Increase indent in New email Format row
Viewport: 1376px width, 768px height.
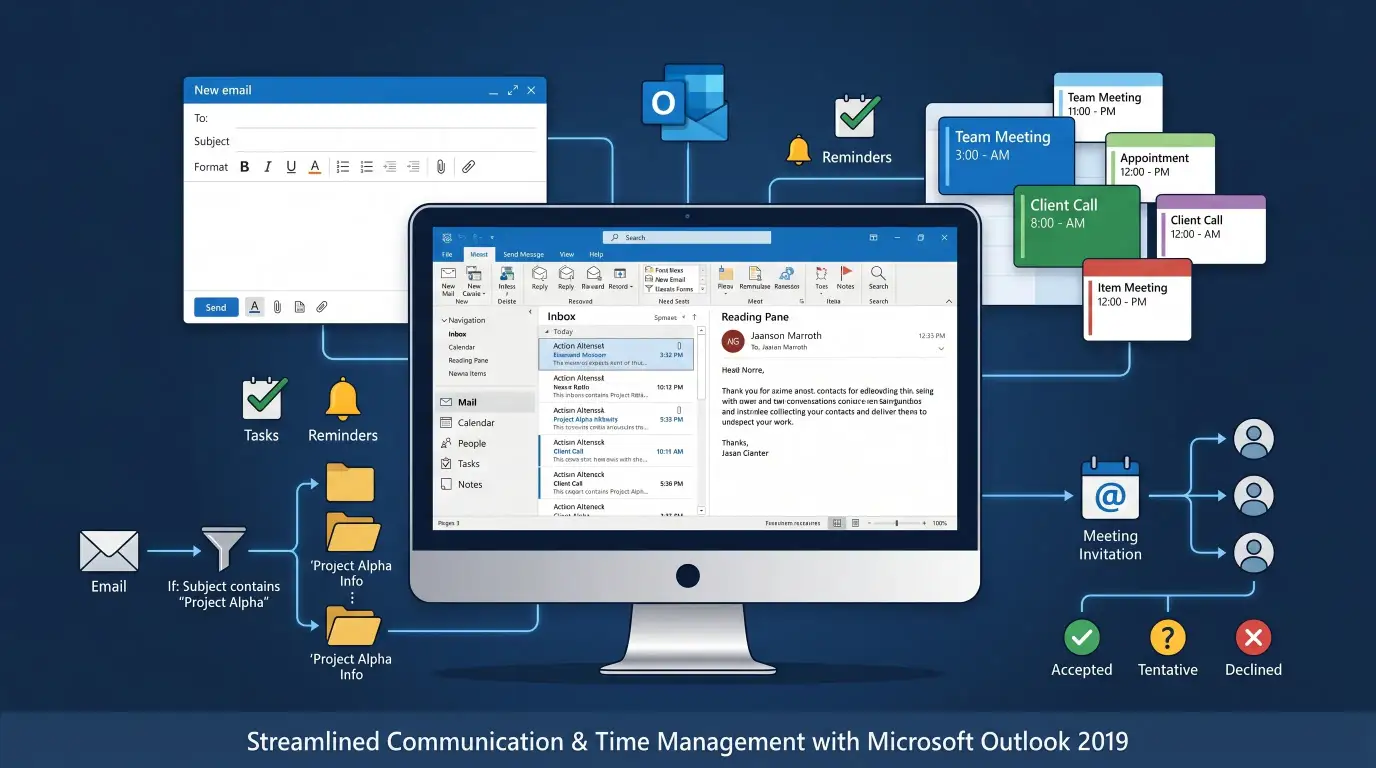coord(413,167)
